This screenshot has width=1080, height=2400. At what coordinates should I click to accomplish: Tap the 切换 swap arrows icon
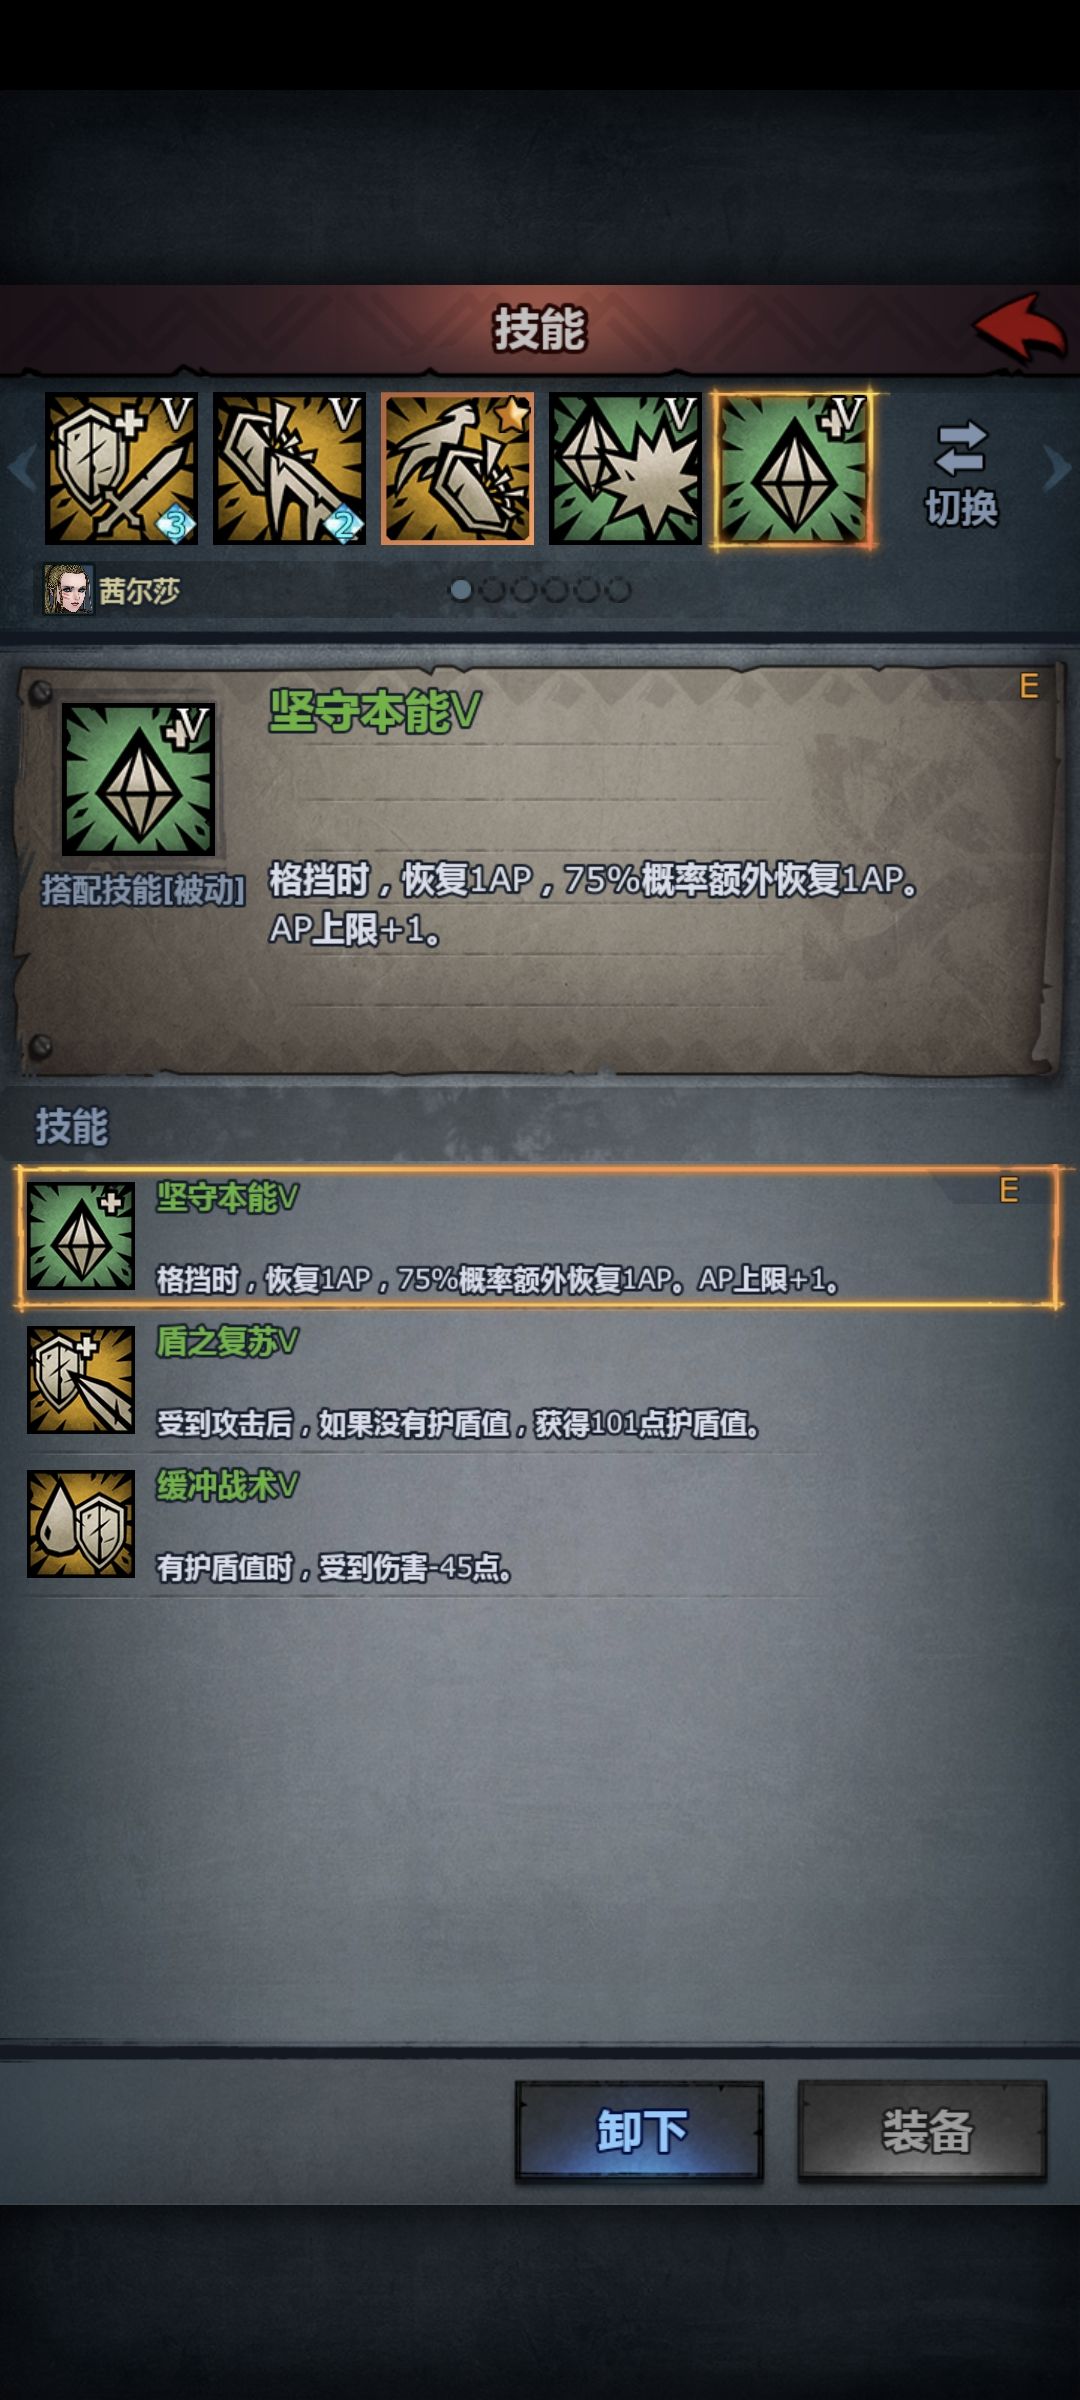click(961, 448)
